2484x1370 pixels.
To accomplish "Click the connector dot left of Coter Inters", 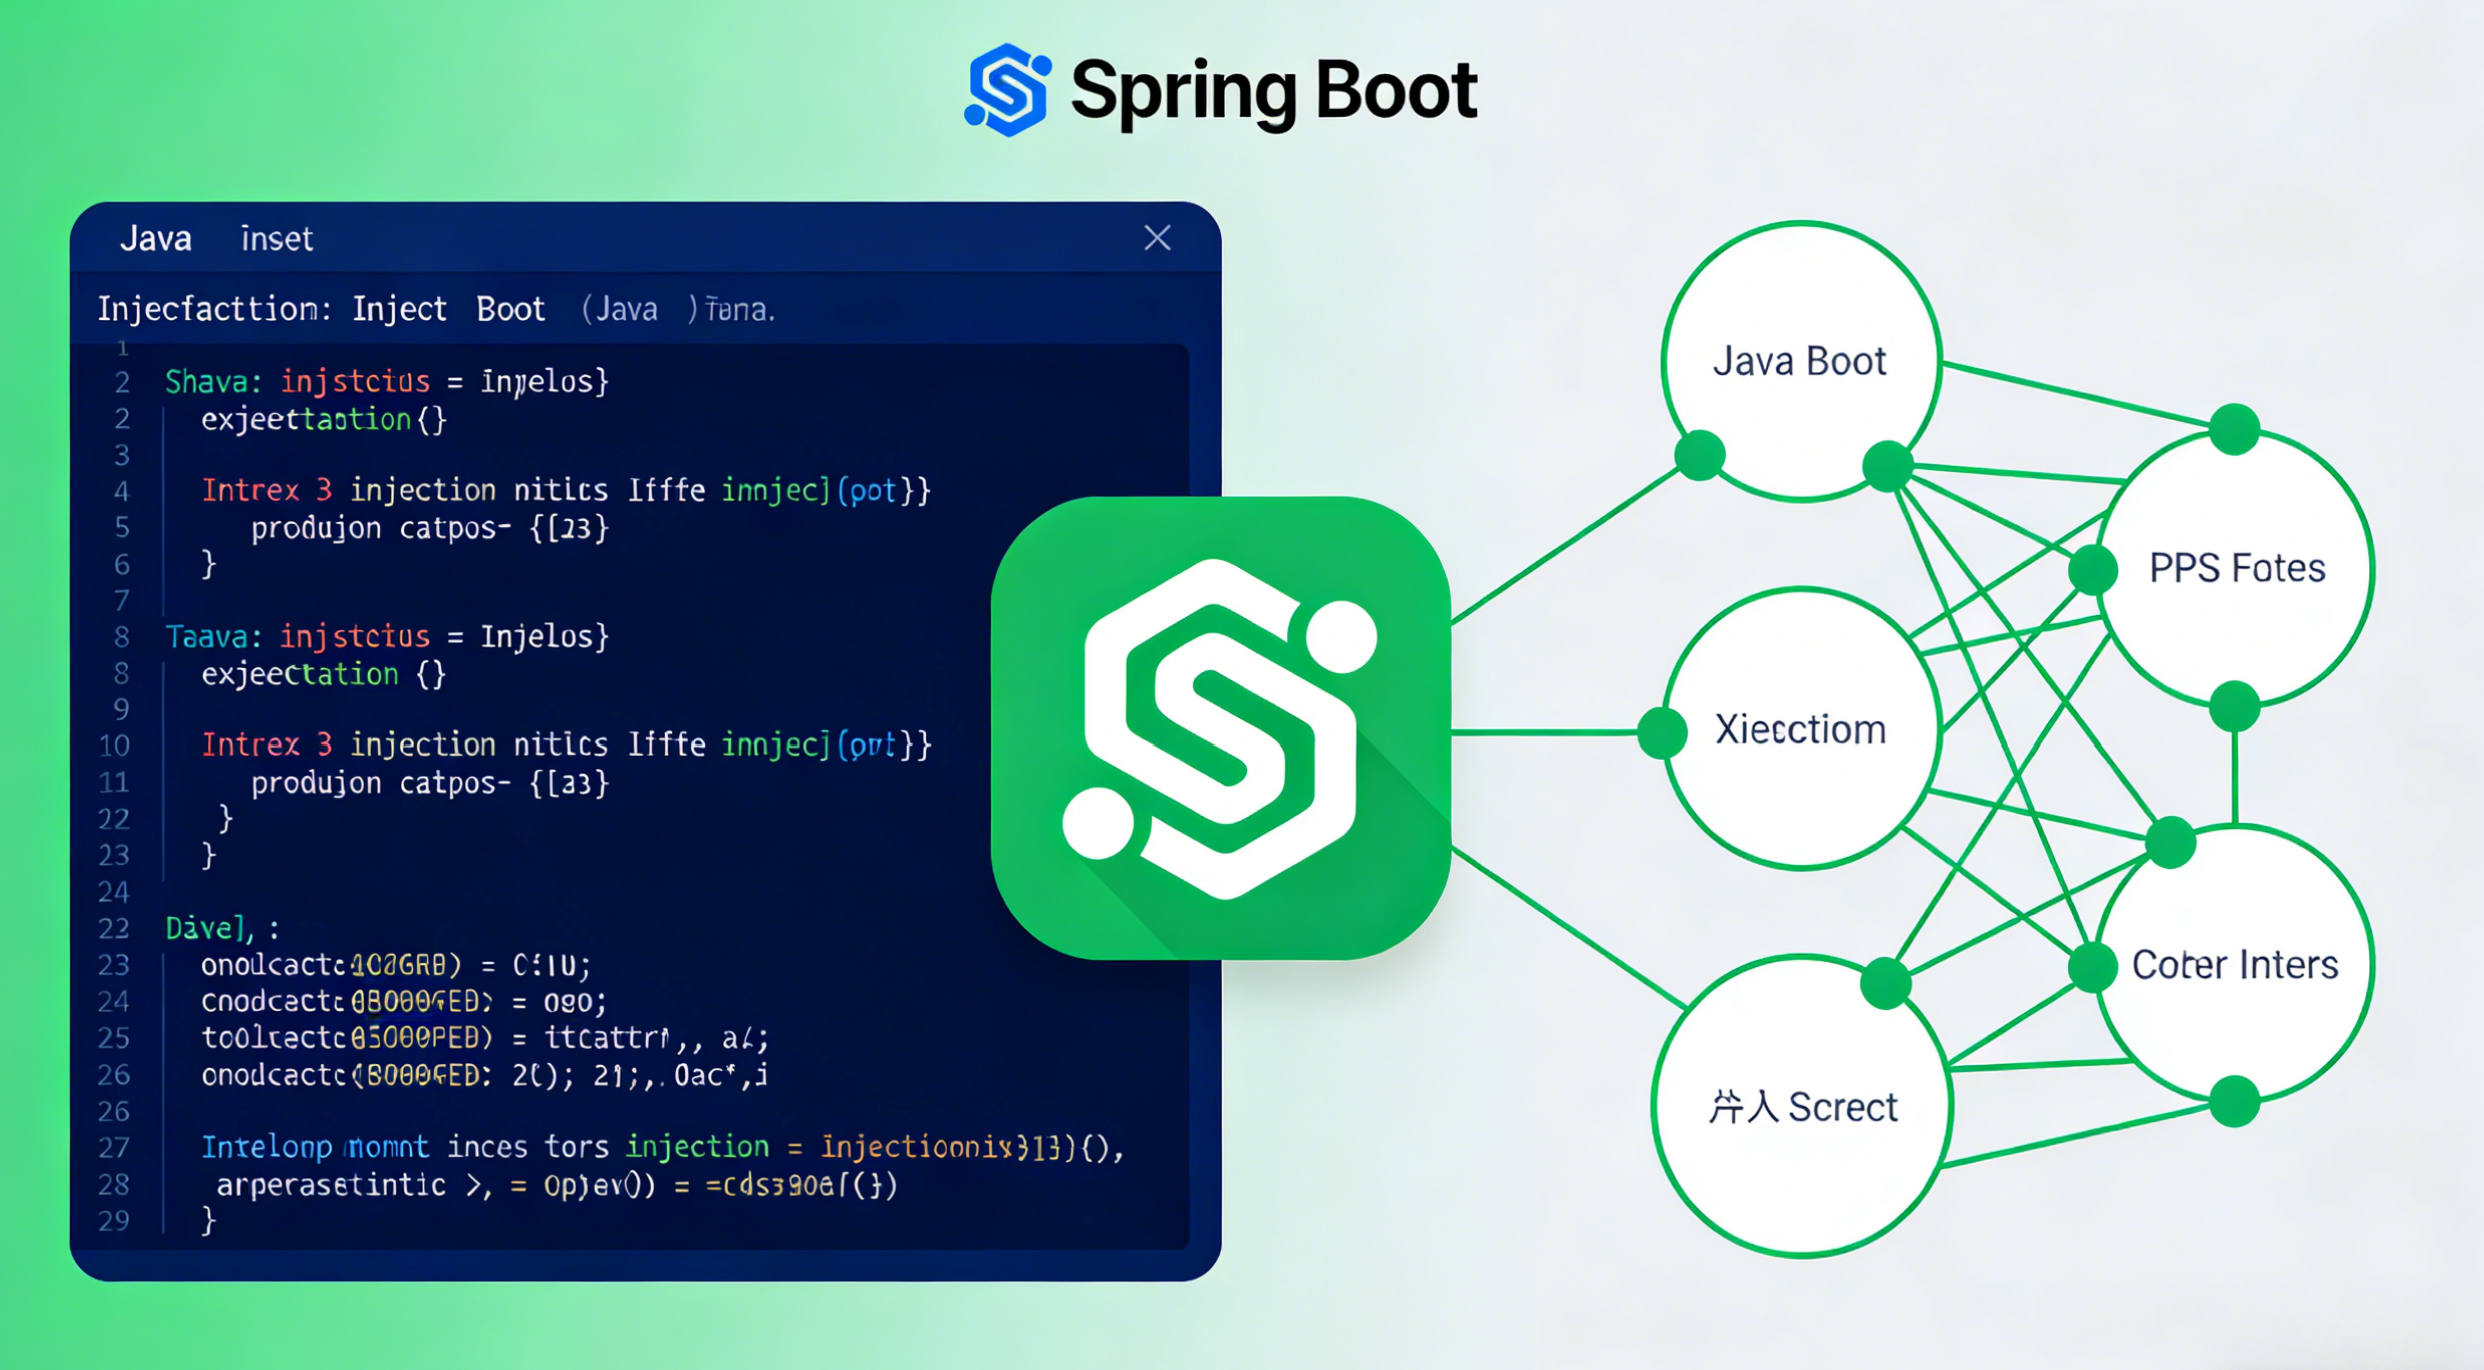I will point(2092,967).
